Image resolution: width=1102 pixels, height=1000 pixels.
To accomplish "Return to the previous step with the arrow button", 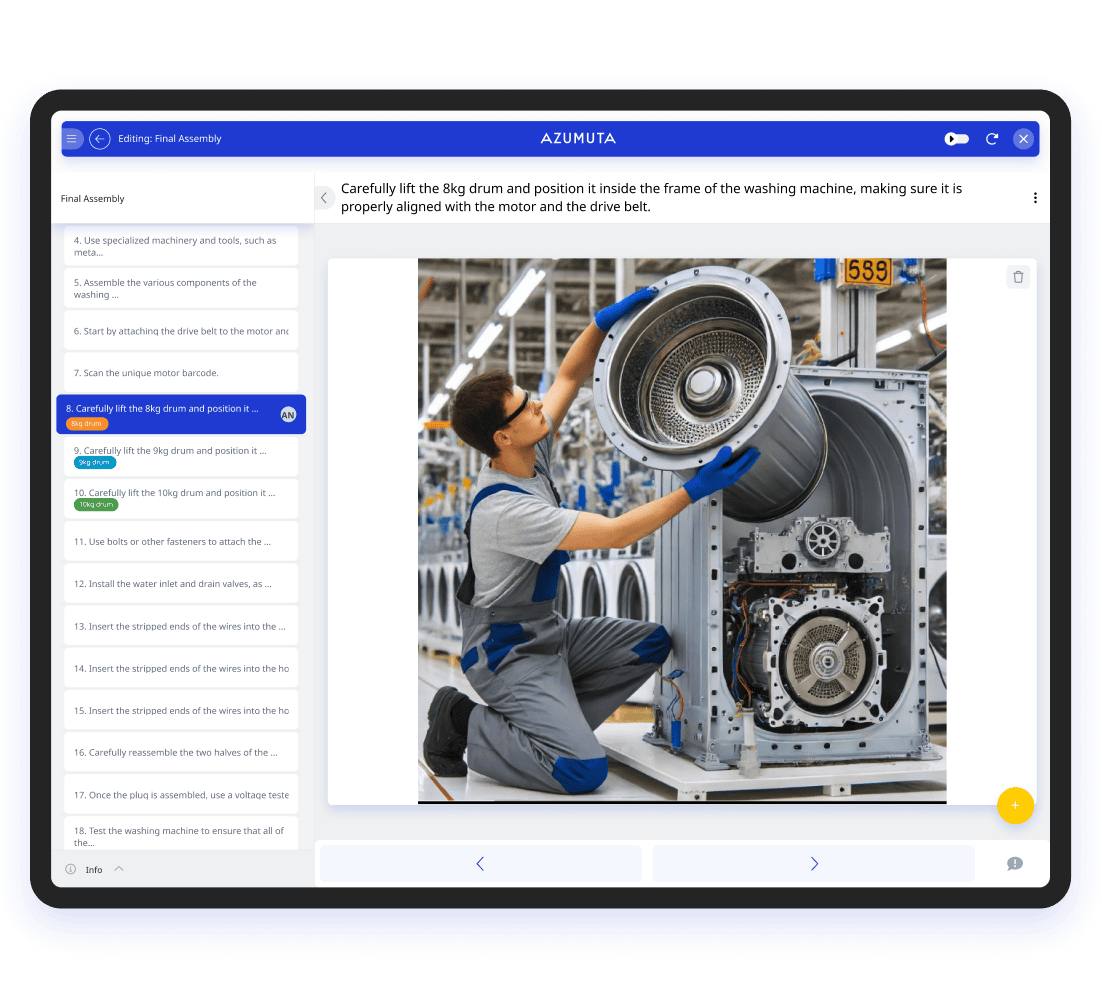I will click(x=480, y=863).
